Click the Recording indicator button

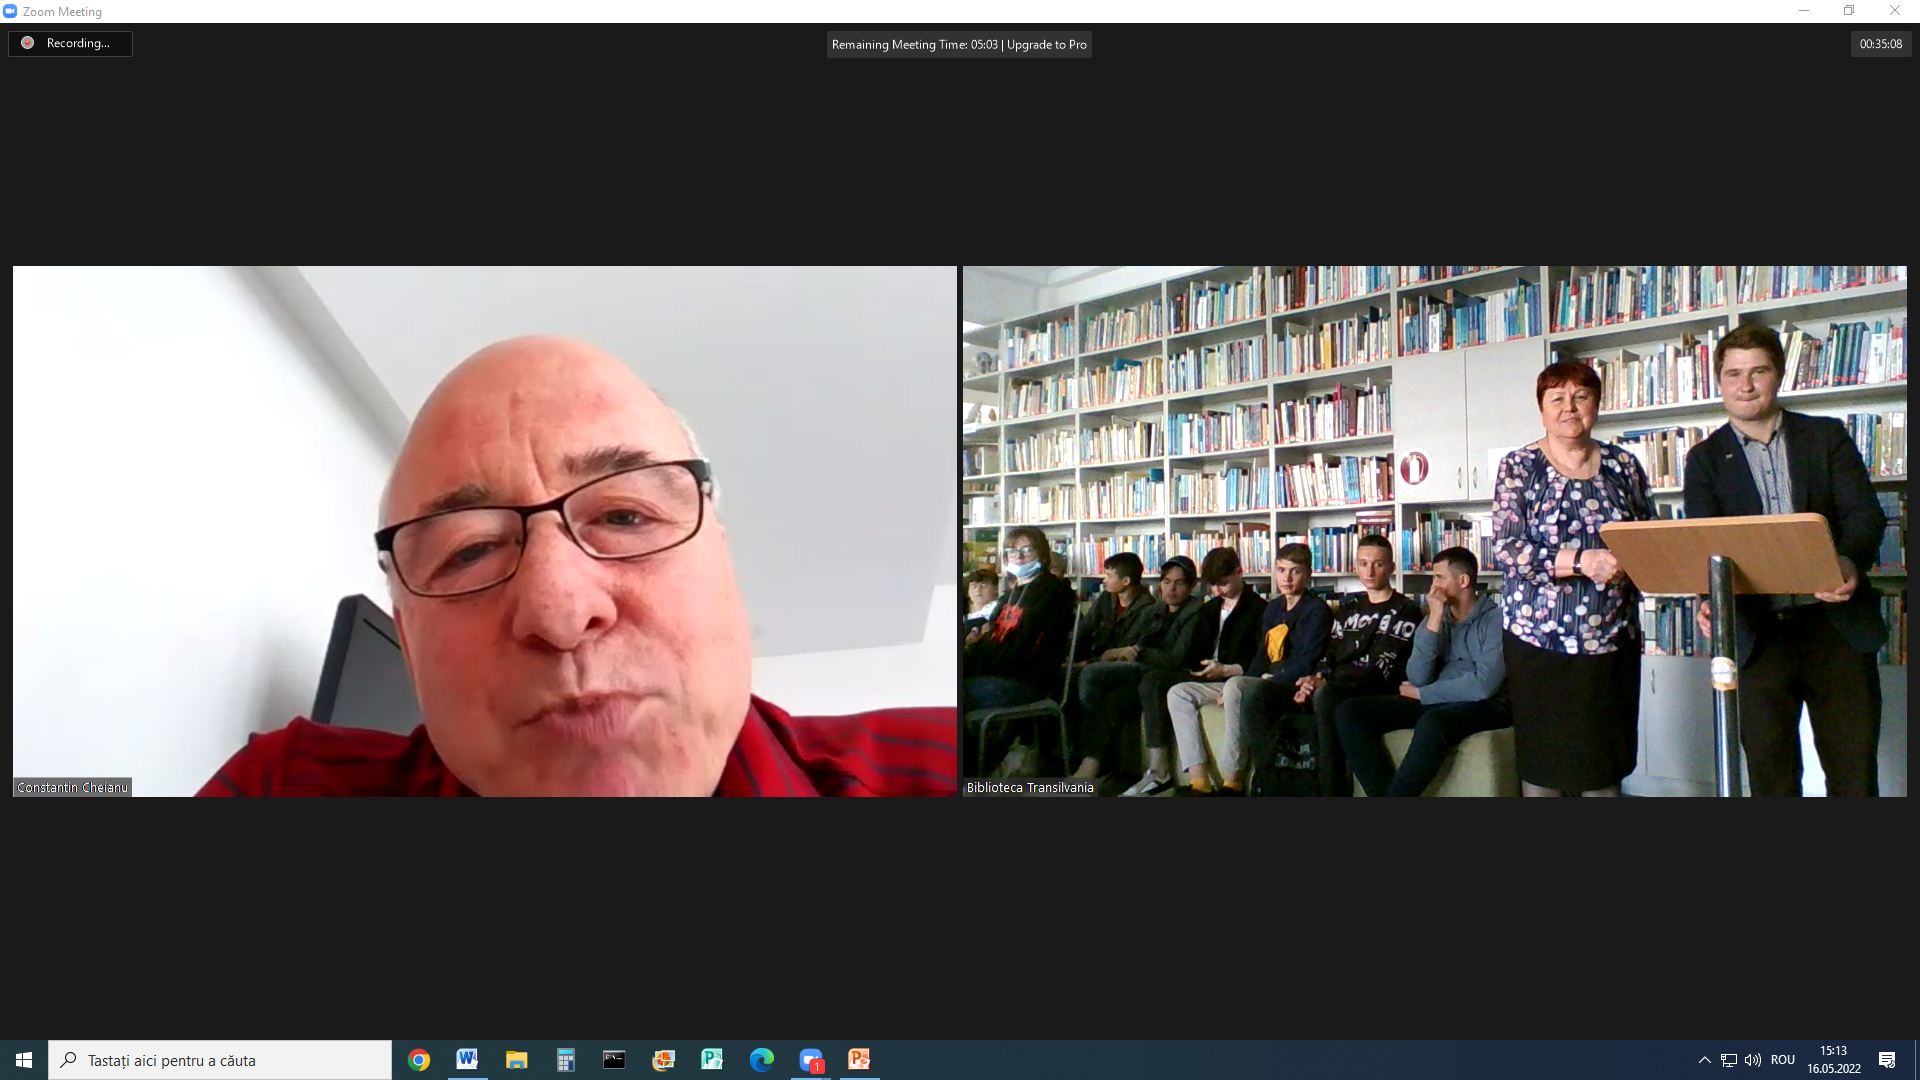[70, 43]
